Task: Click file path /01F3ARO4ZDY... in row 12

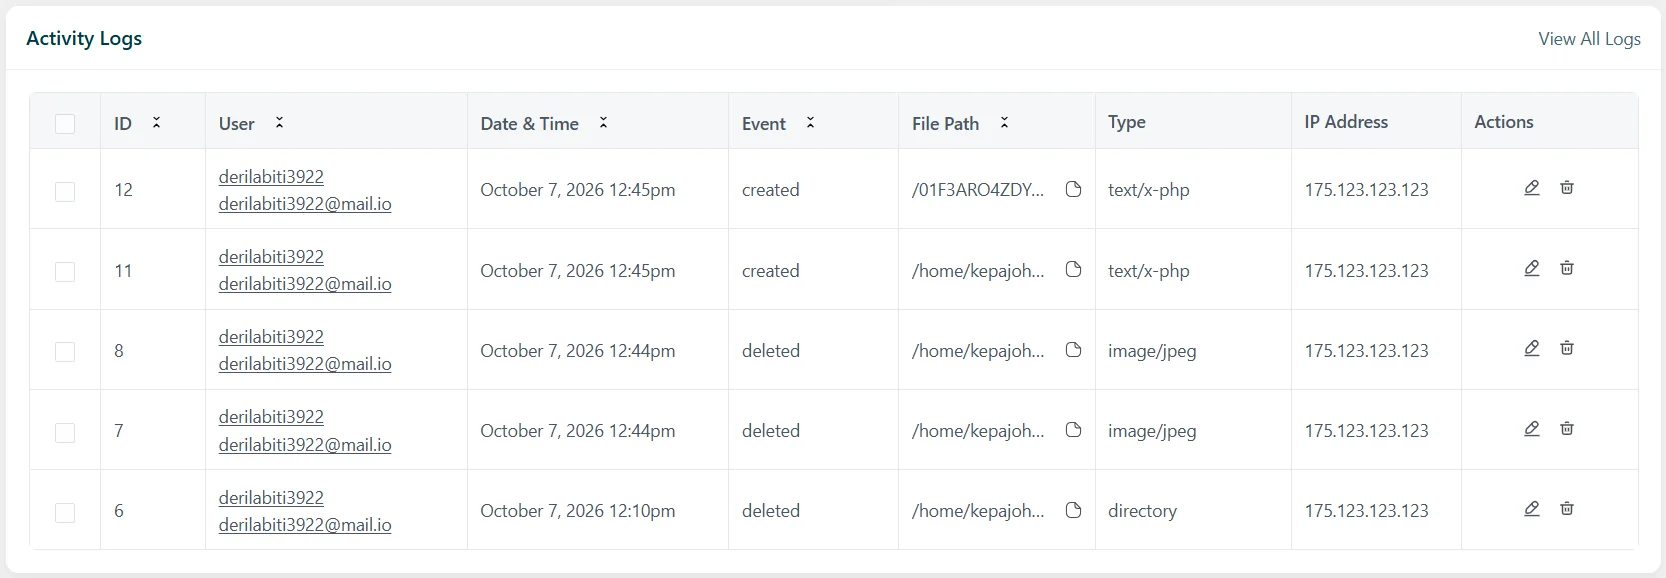Action: click(x=978, y=189)
